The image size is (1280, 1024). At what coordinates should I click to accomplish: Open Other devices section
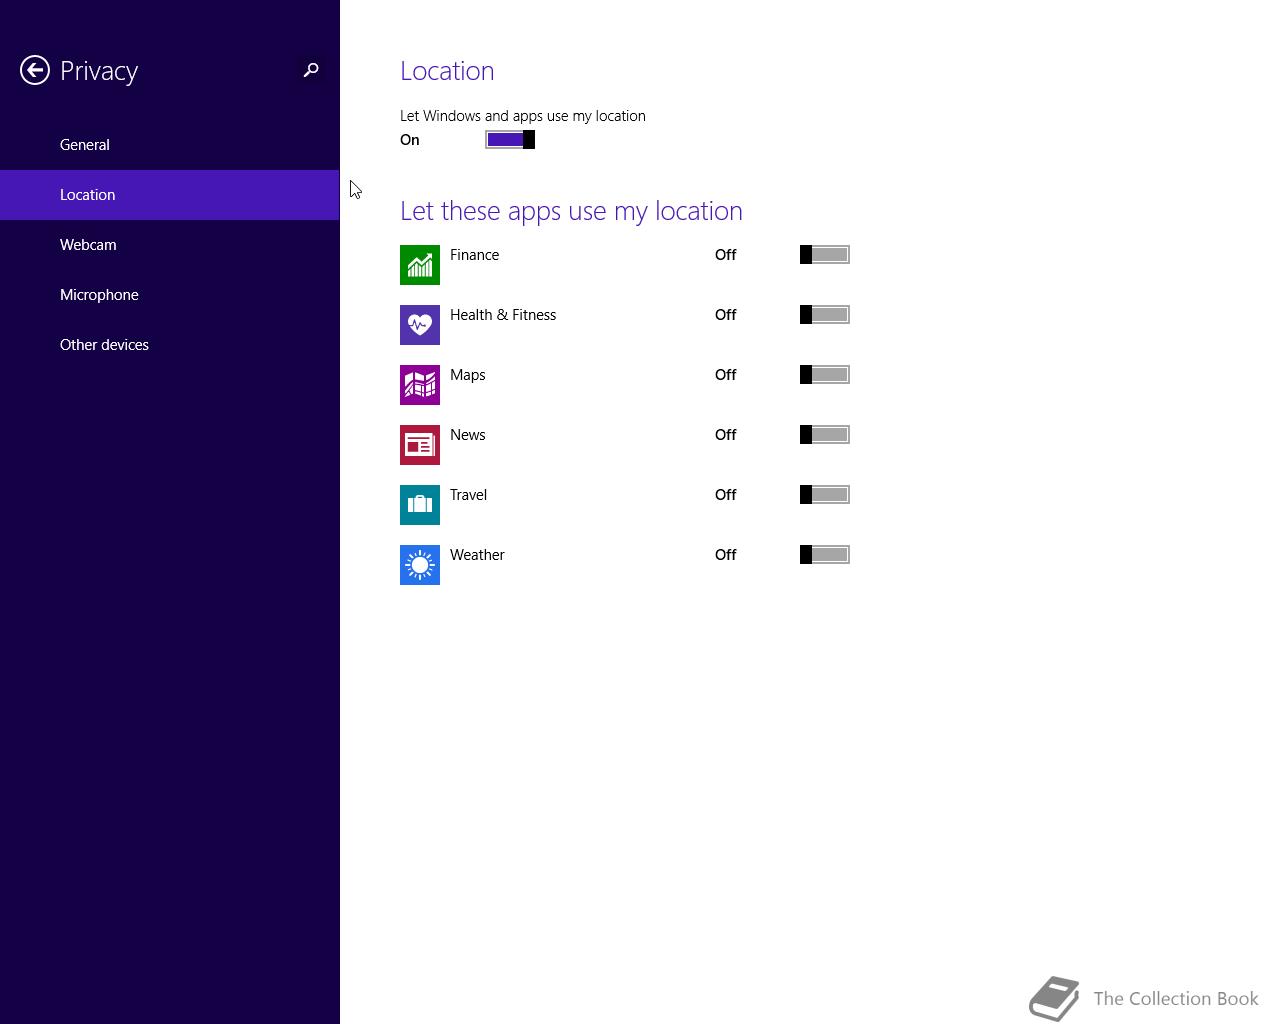tap(170, 345)
